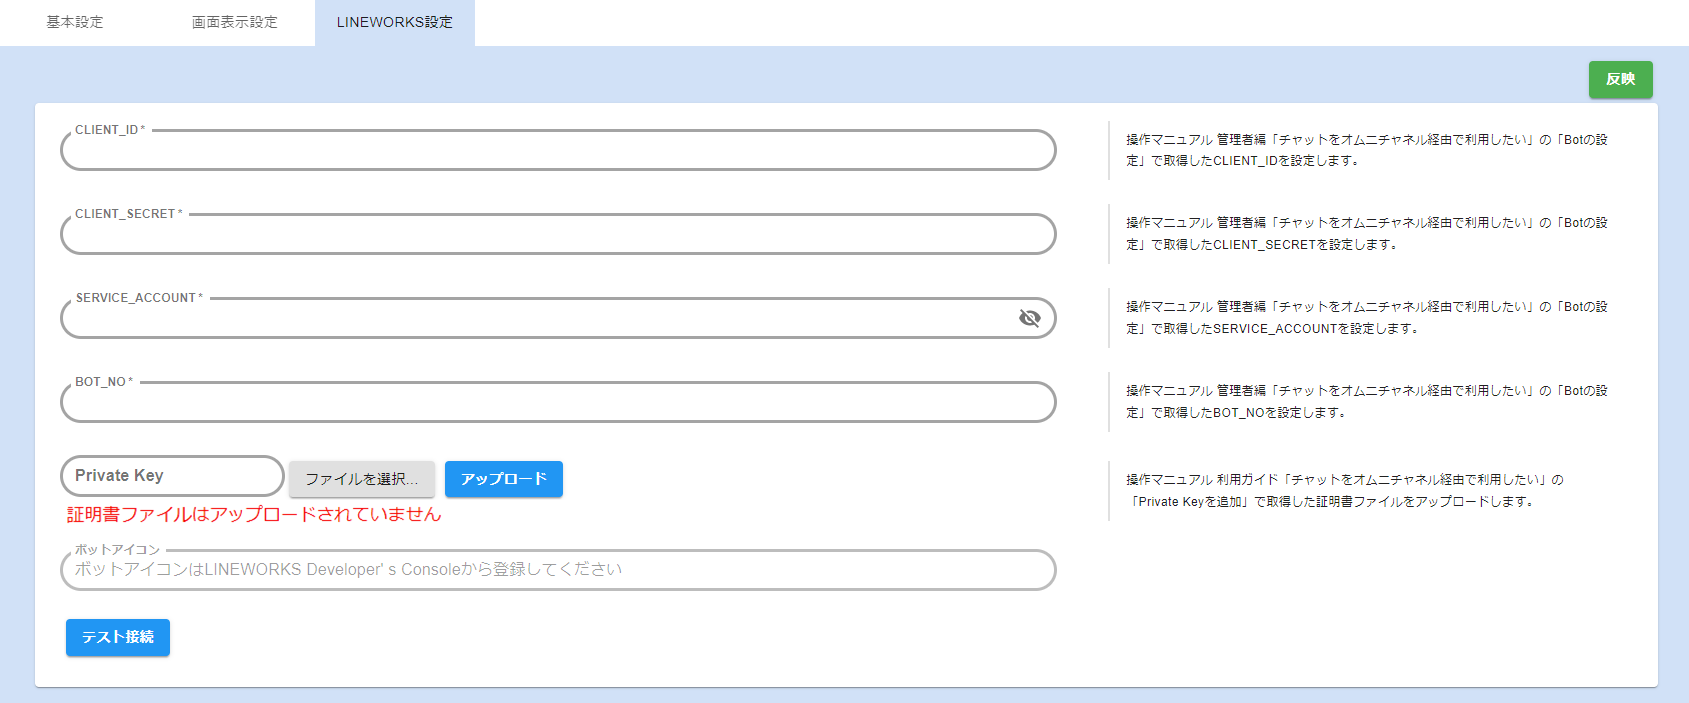Click the red certificate-not-uploaded error message
The width and height of the screenshot is (1689, 703).
(x=254, y=514)
